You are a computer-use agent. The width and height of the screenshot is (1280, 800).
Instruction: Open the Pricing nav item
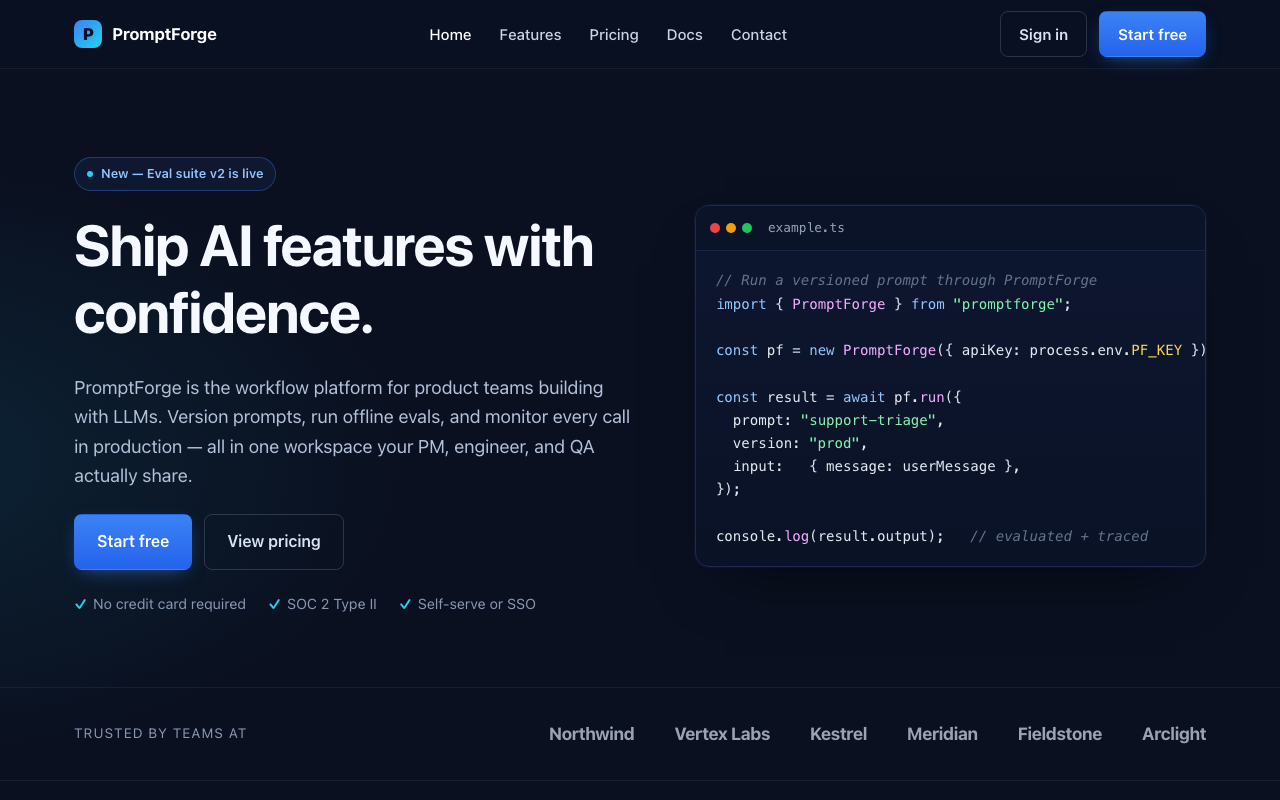point(614,35)
